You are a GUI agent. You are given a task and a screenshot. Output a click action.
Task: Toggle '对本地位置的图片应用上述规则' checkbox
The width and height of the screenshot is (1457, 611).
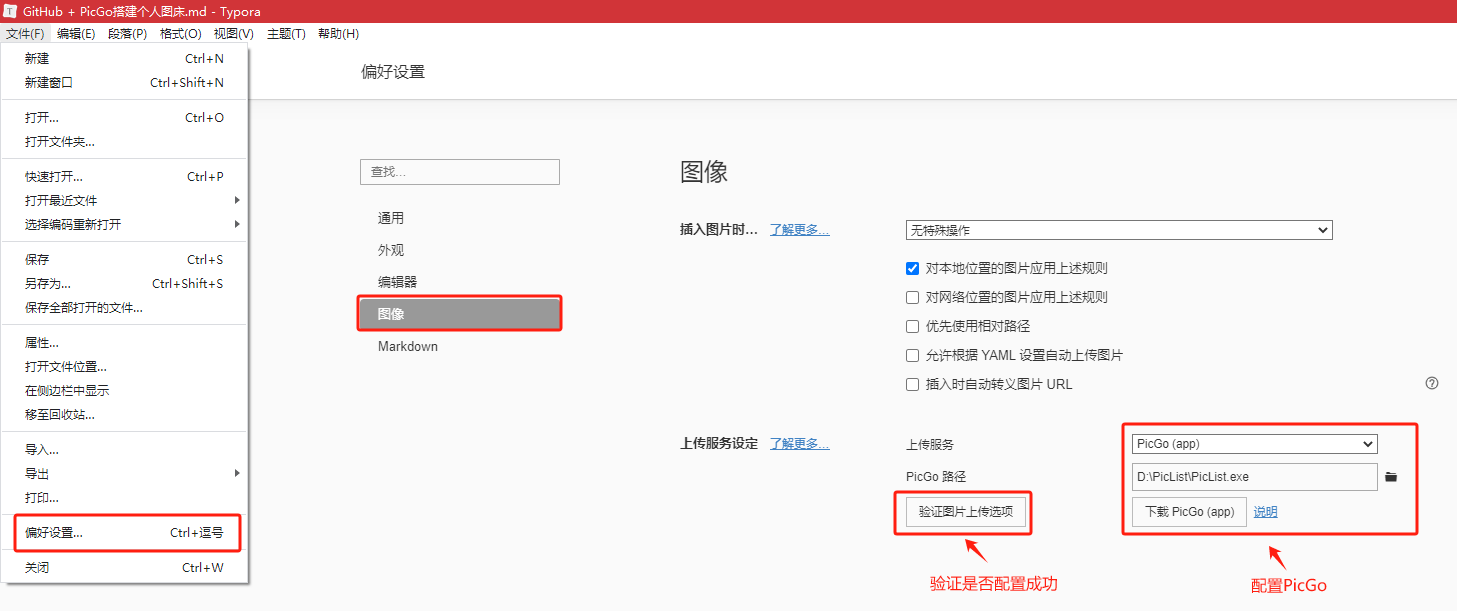tap(912, 268)
